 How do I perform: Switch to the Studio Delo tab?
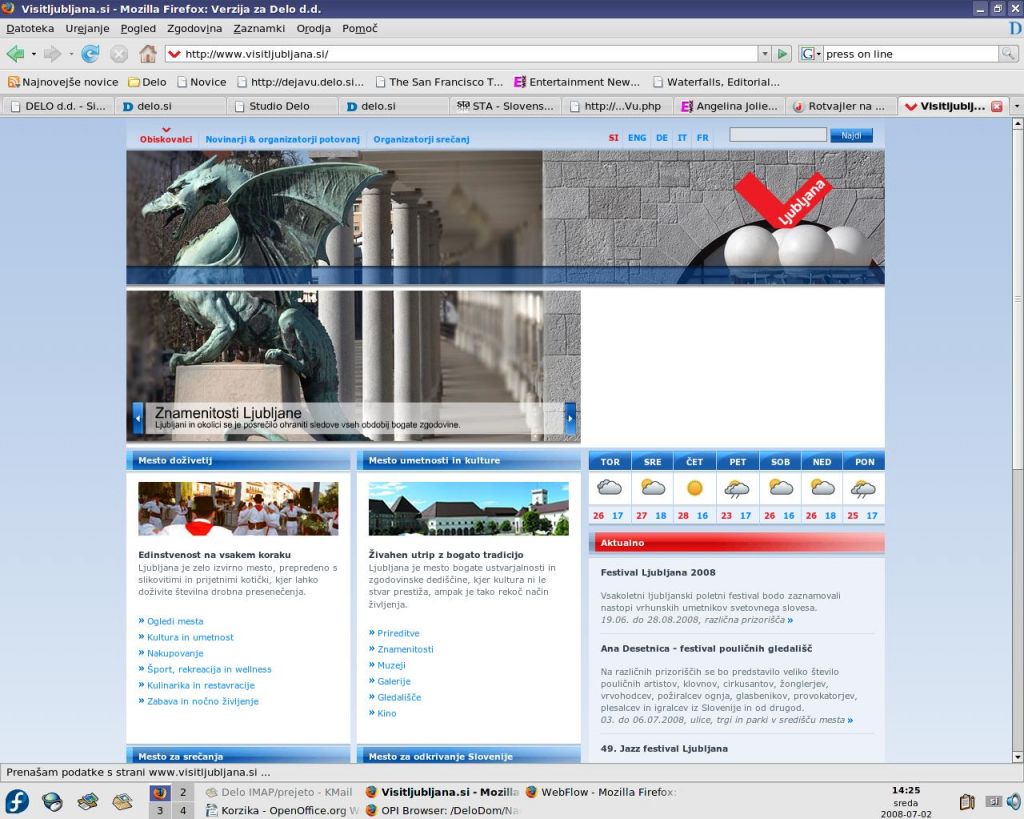[x=282, y=106]
